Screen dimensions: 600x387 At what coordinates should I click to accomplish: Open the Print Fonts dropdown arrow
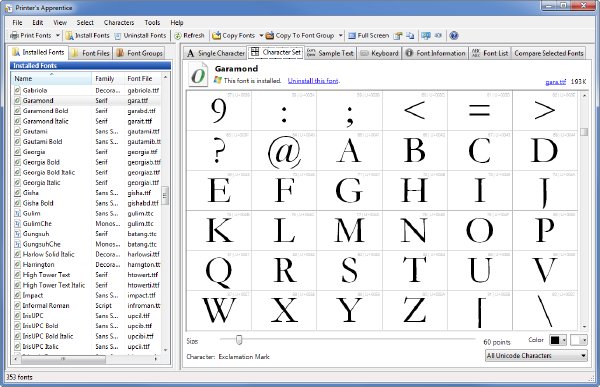click(x=58, y=36)
